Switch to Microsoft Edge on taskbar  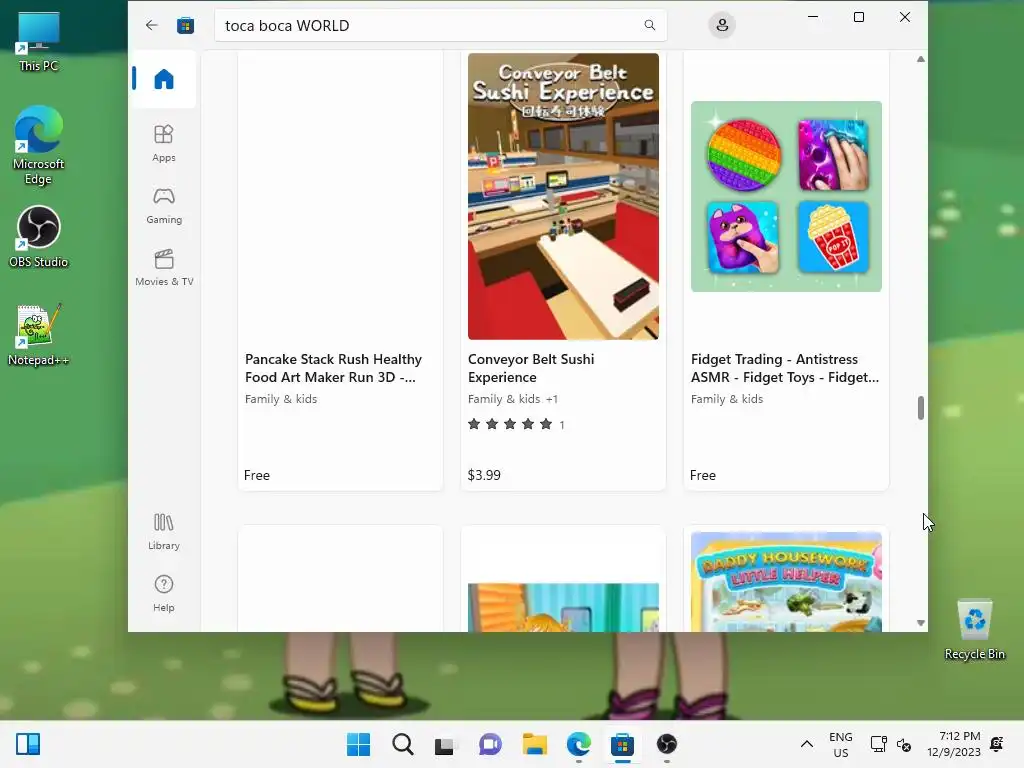point(579,744)
